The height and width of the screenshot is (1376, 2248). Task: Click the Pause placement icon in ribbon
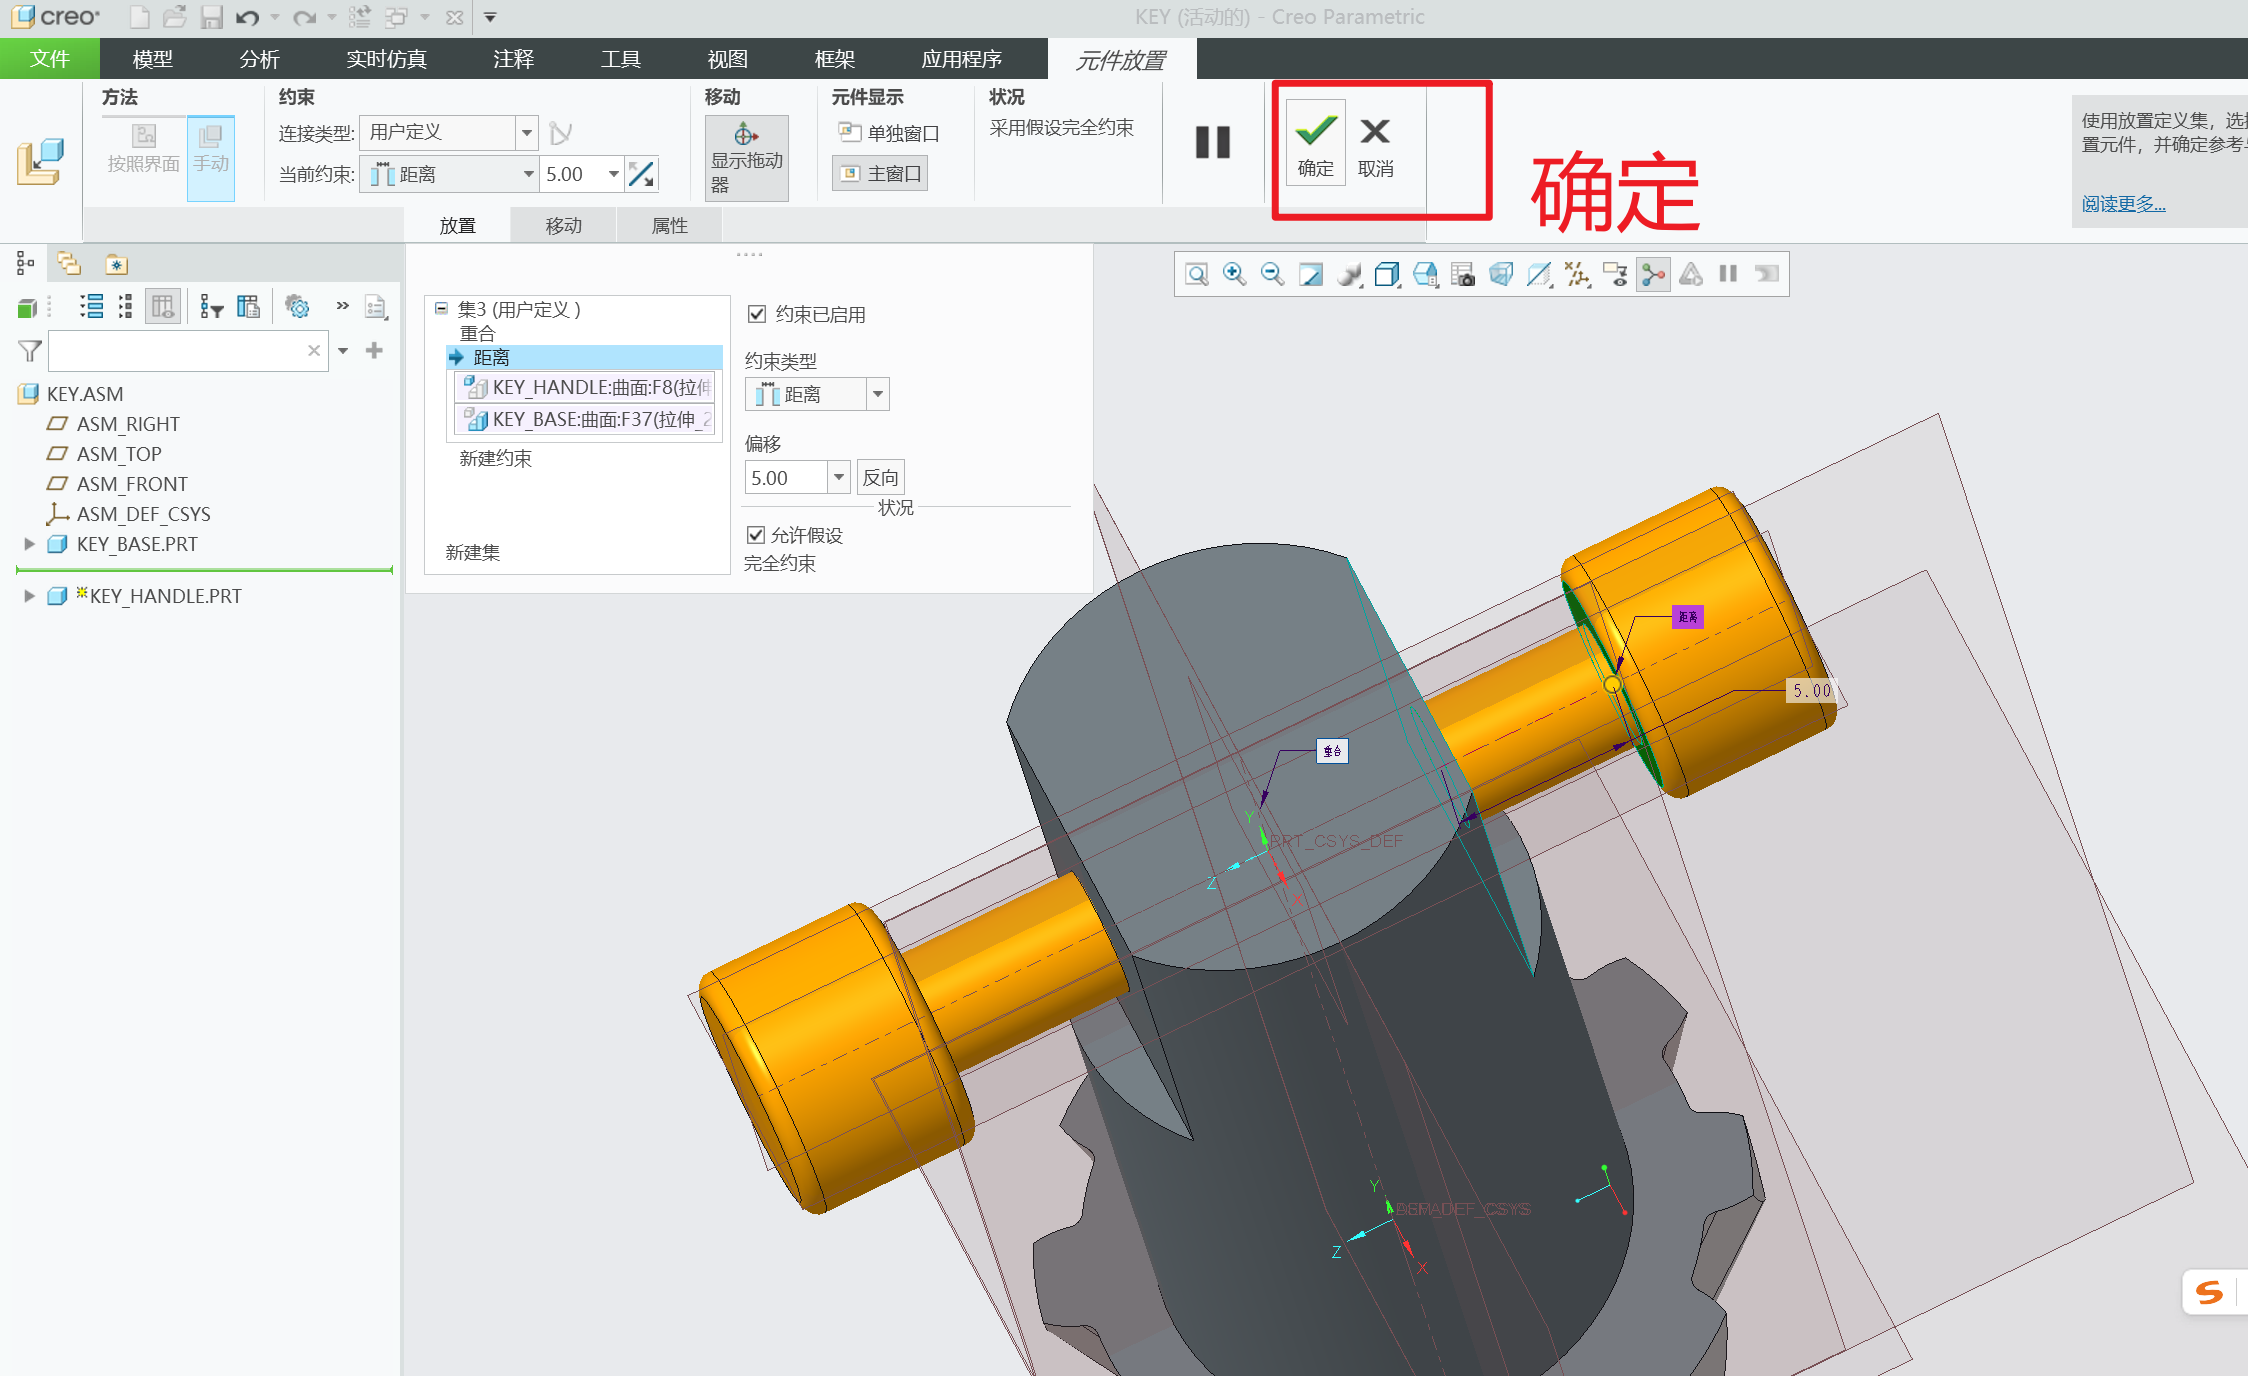(x=1212, y=142)
